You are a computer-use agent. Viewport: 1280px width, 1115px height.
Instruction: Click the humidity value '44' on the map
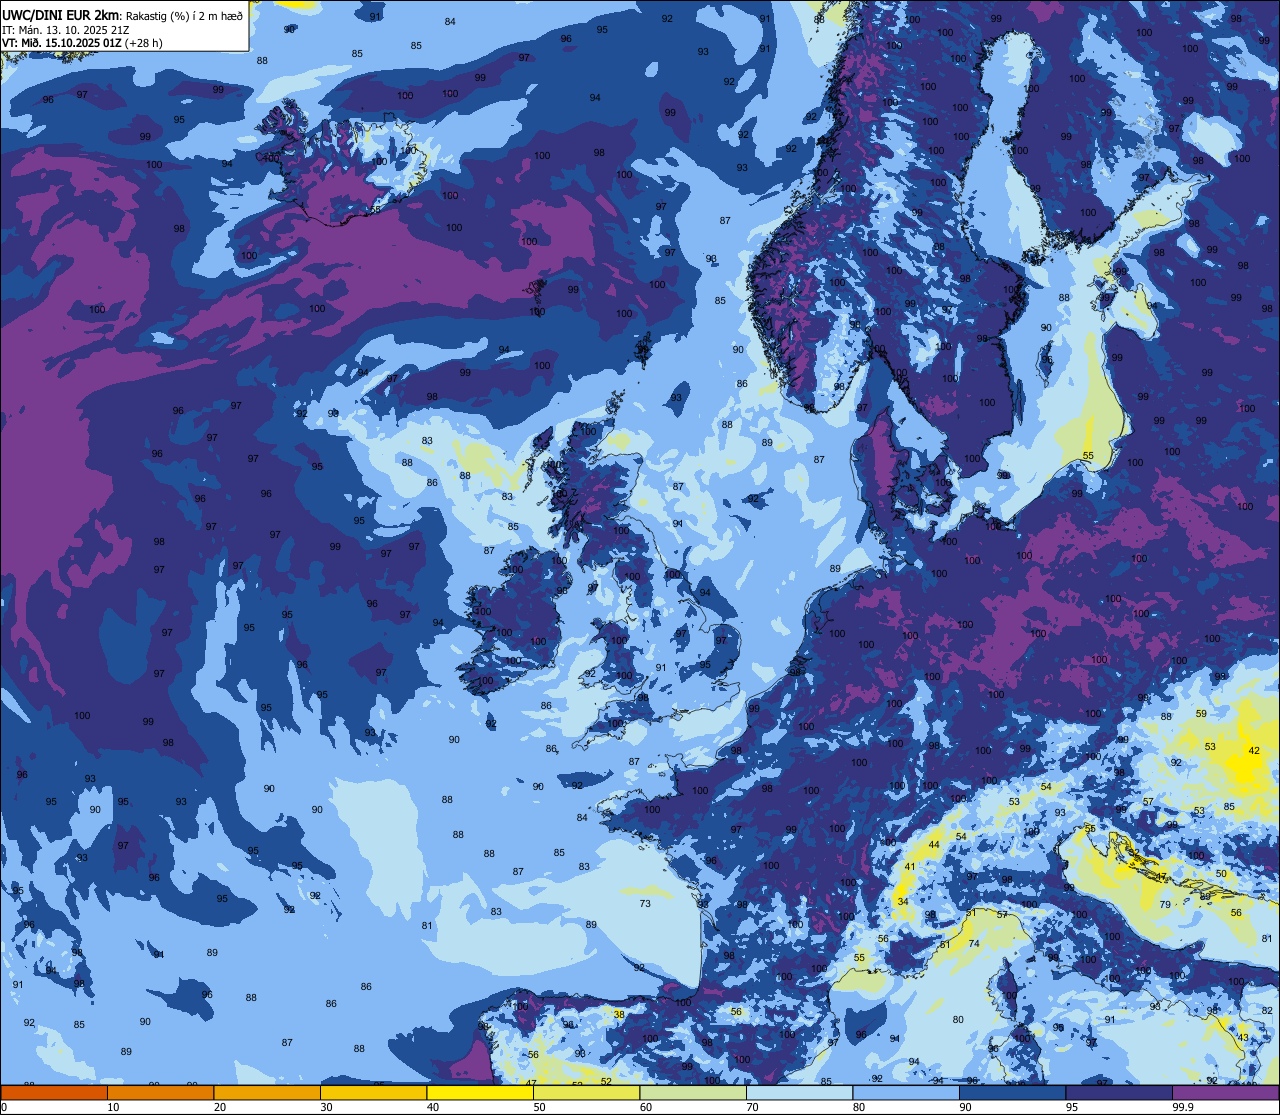coord(934,845)
